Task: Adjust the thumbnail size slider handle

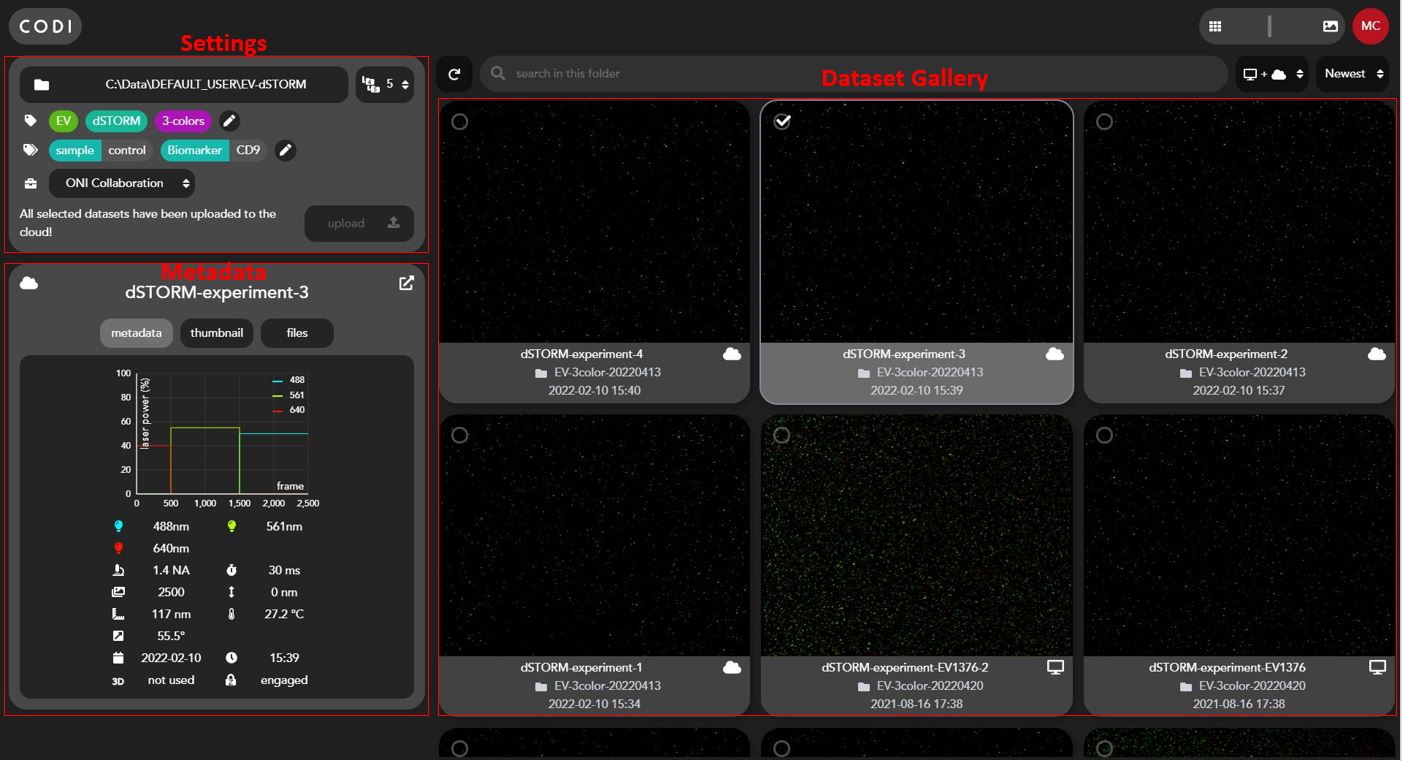Action: (x=1270, y=27)
